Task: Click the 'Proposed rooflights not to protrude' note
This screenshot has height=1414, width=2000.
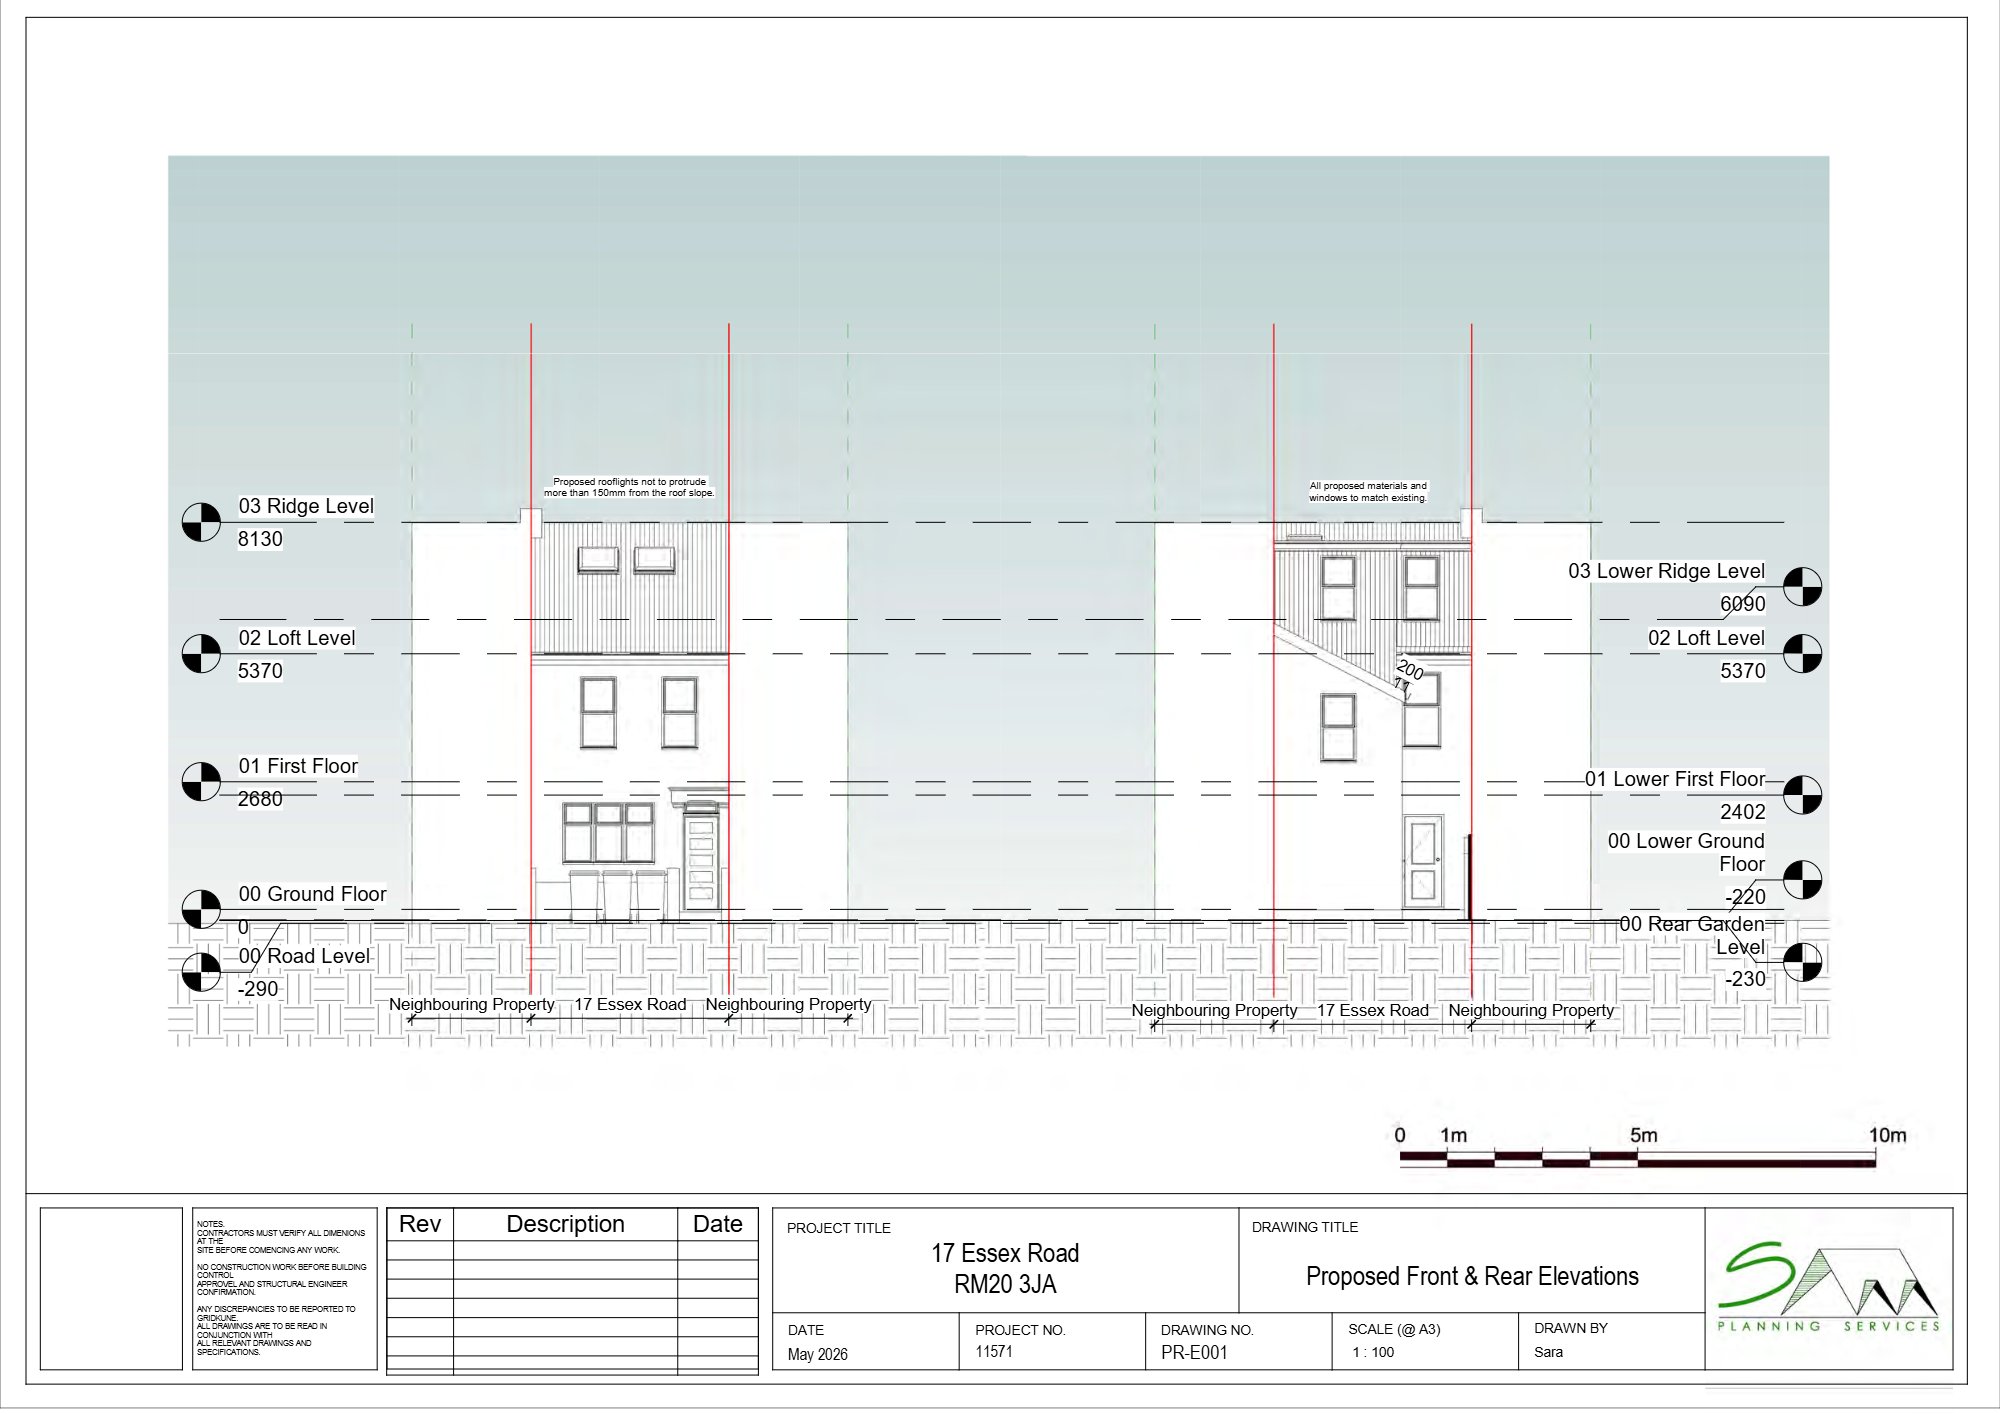Action: tap(629, 487)
